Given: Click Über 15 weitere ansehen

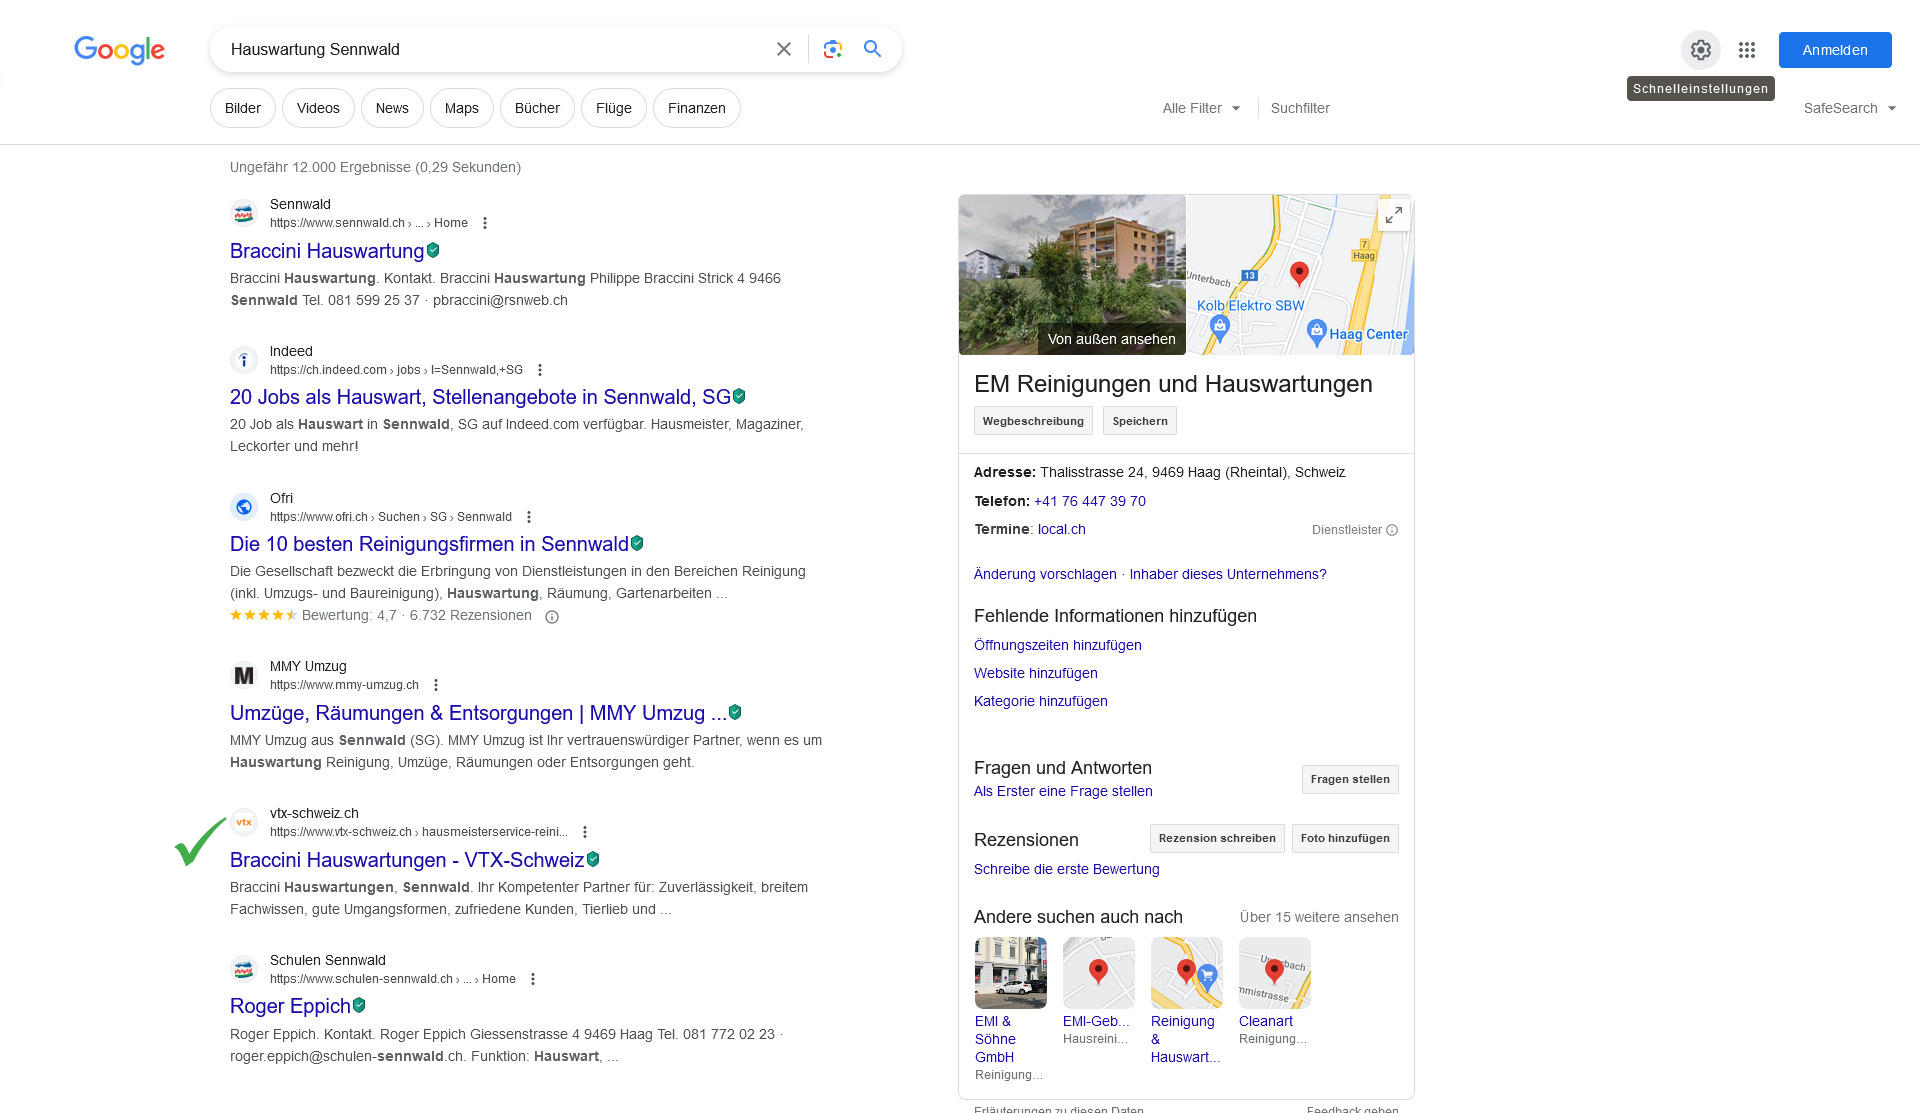Looking at the screenshot, I should pos(1319,917).
